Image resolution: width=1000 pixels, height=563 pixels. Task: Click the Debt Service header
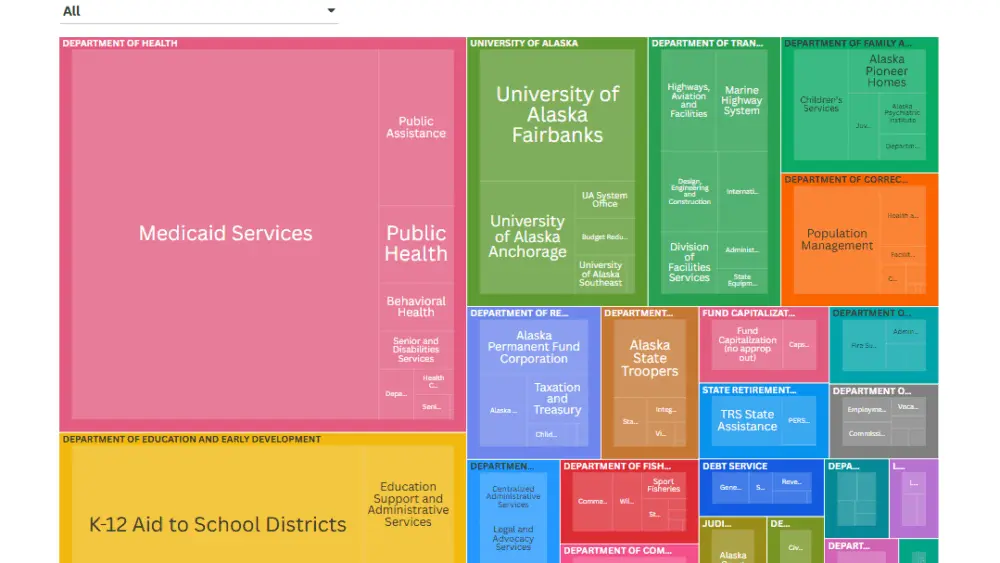[x=735, y=466]
